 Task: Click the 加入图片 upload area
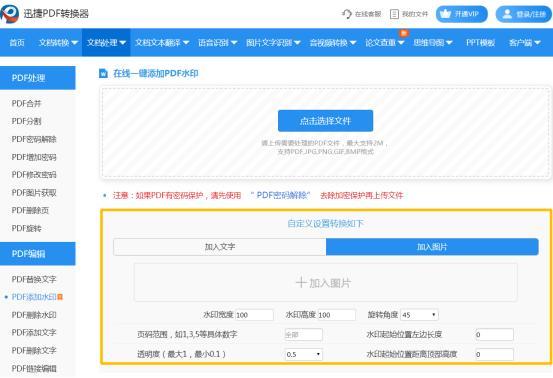[325, 282]
